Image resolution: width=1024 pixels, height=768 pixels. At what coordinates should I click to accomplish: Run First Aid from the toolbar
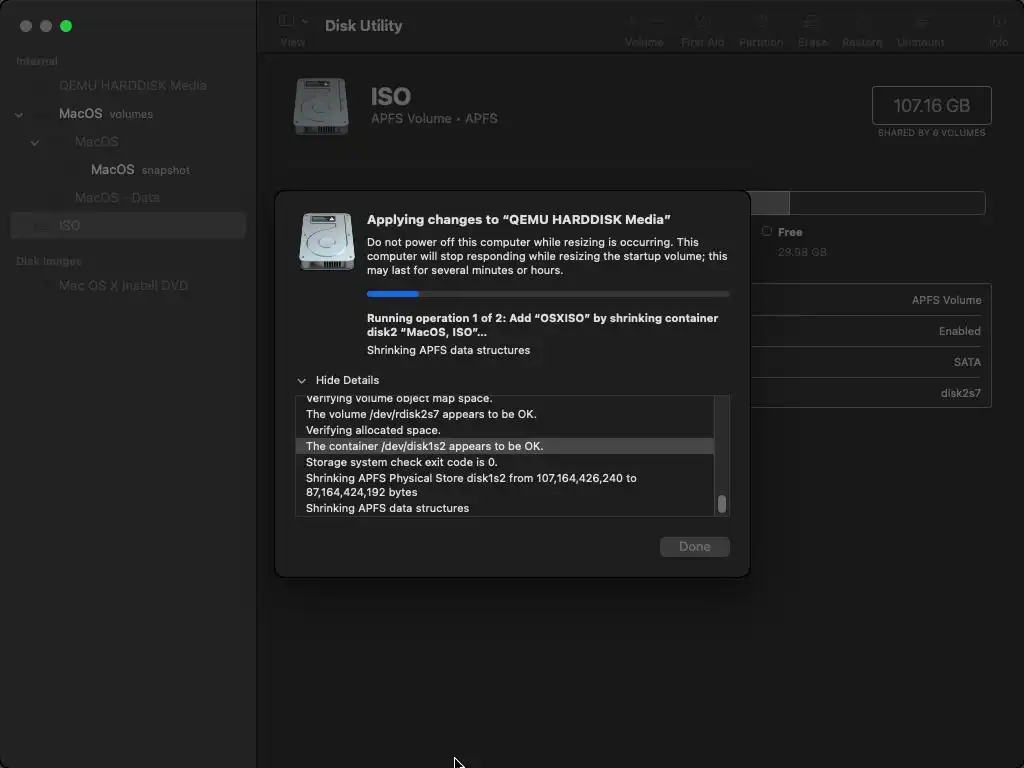(x=702, y=31)
